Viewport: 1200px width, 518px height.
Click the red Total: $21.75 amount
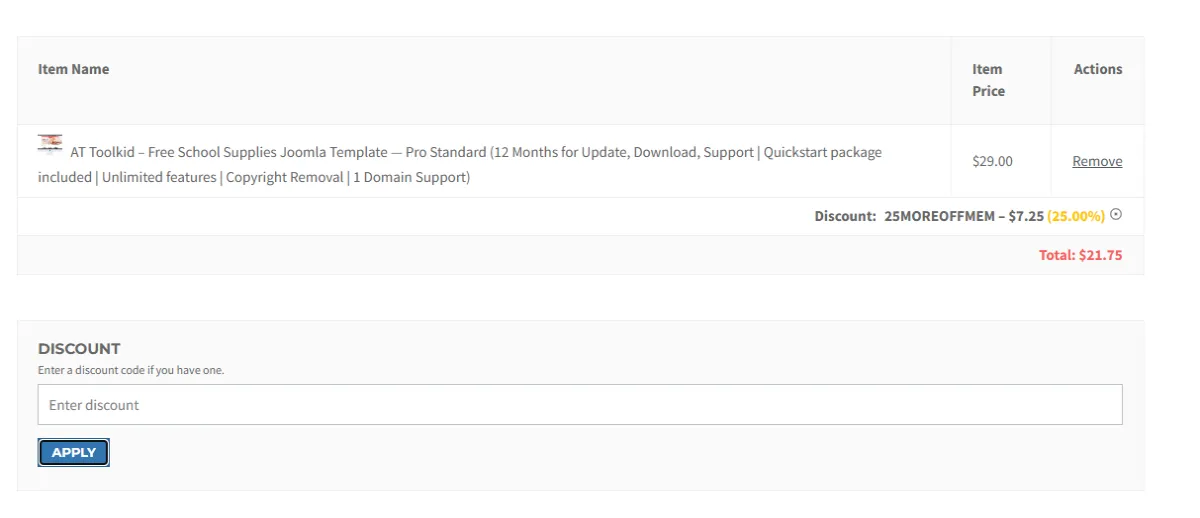coord(1080,255)
